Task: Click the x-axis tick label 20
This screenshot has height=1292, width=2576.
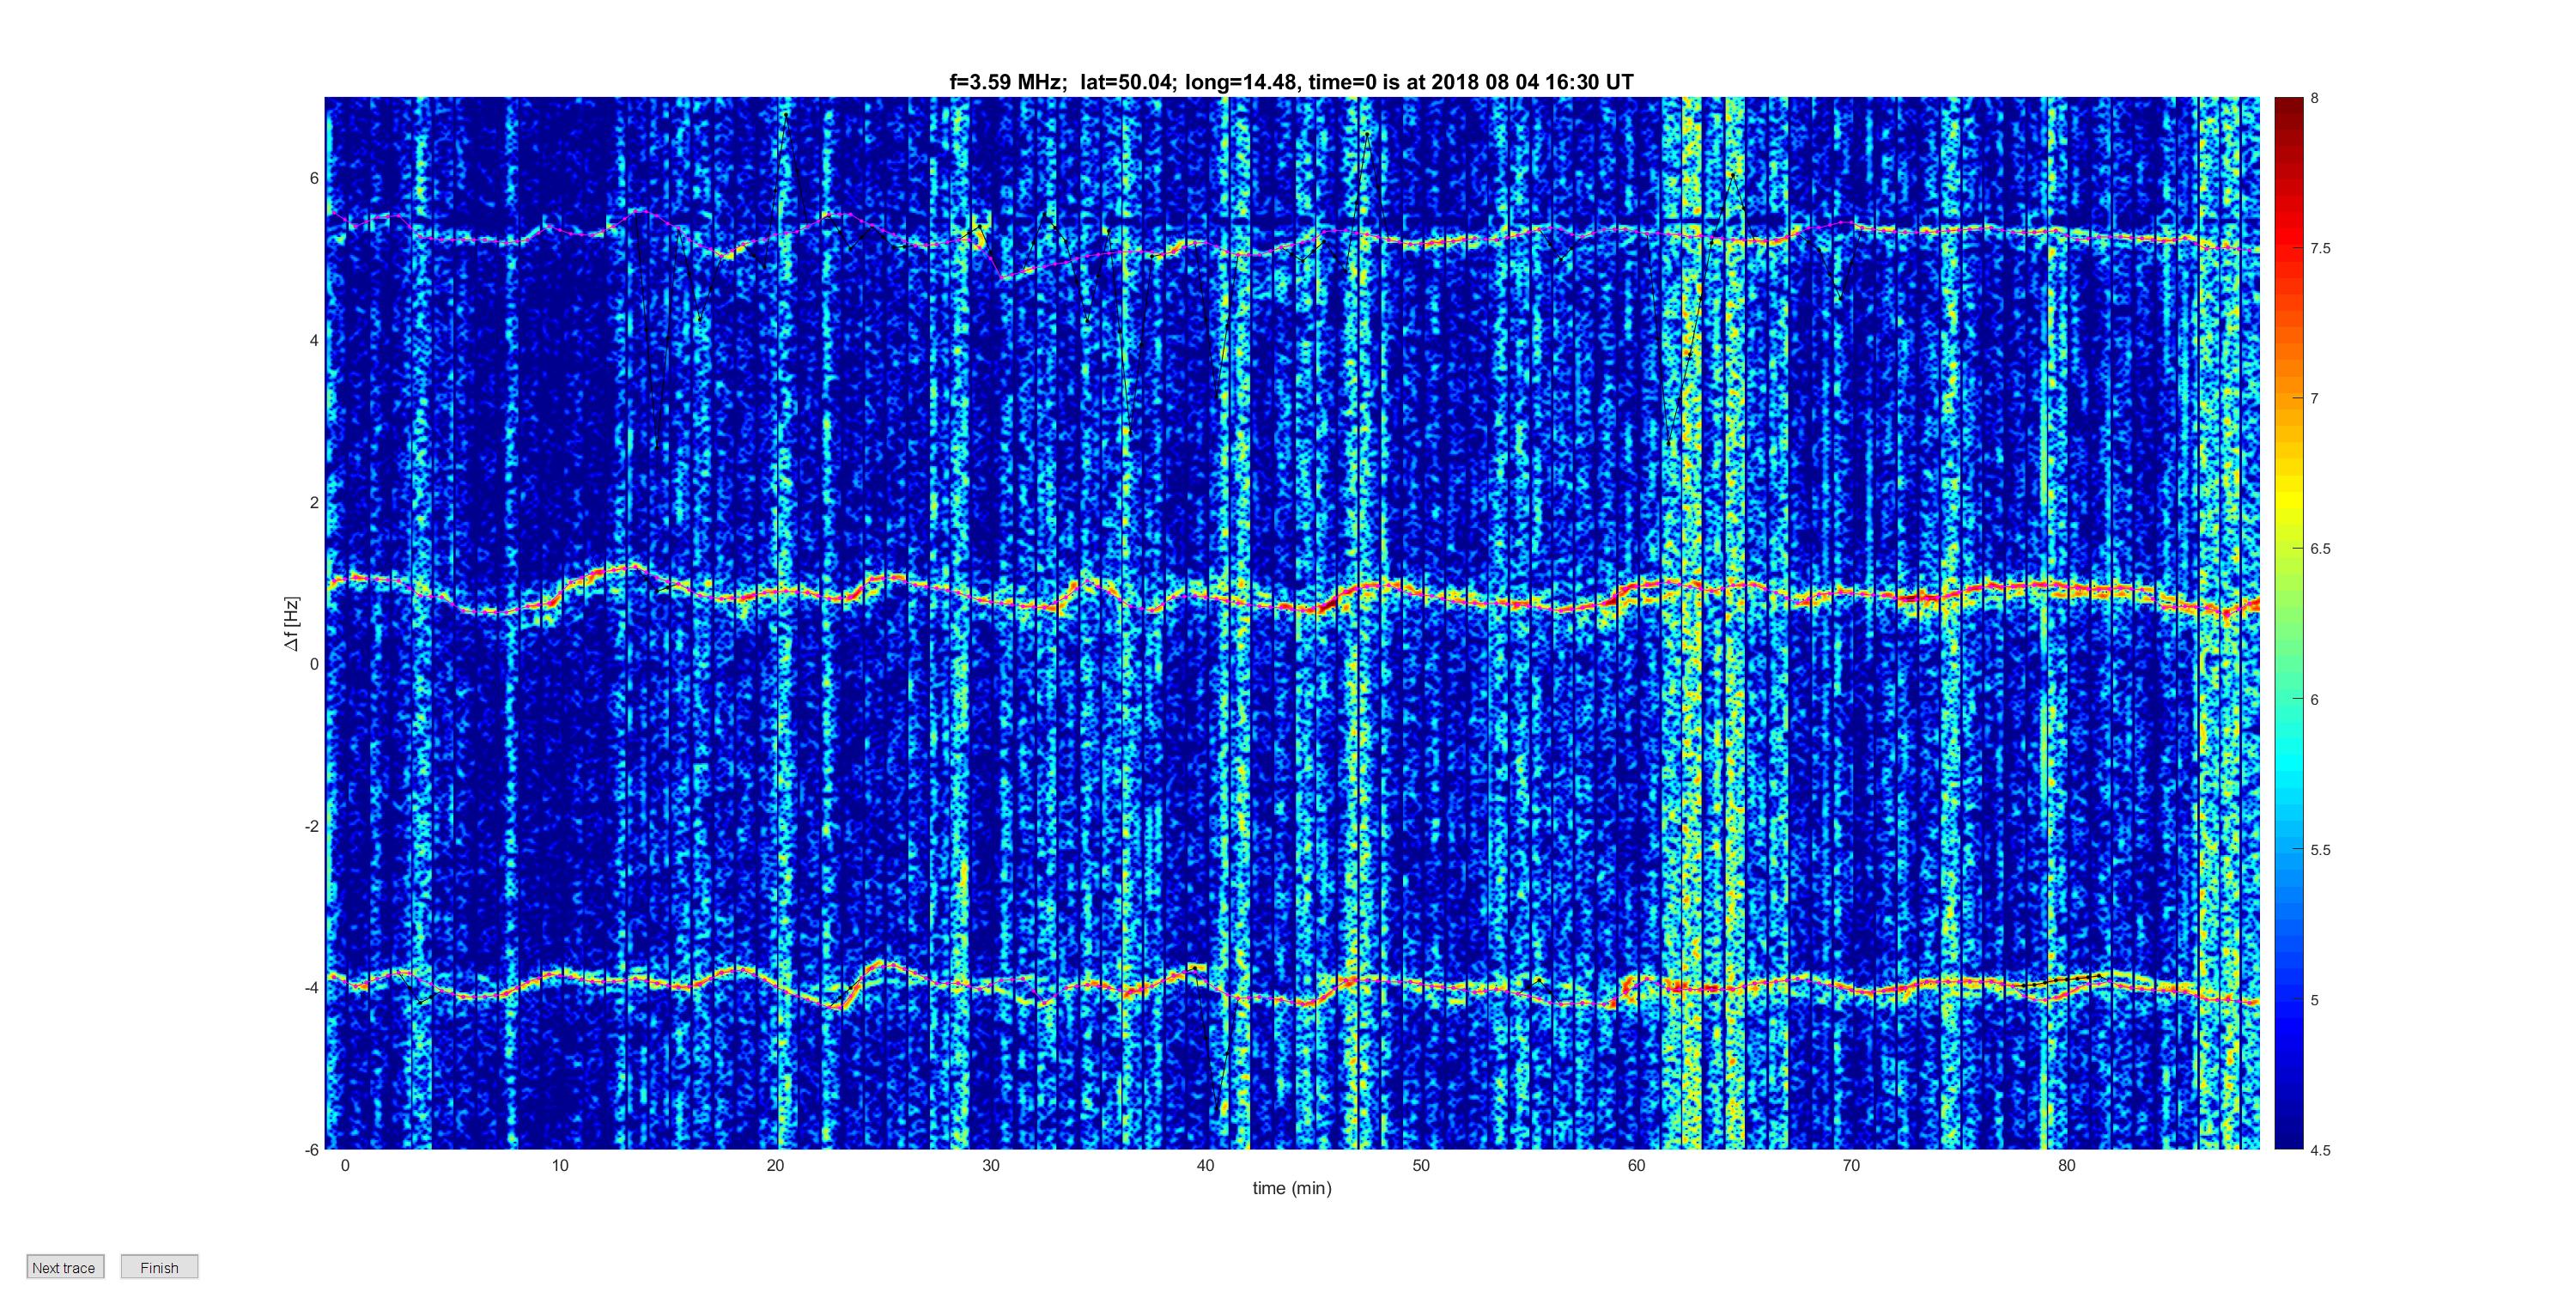Action: (x=775, y=1165)
